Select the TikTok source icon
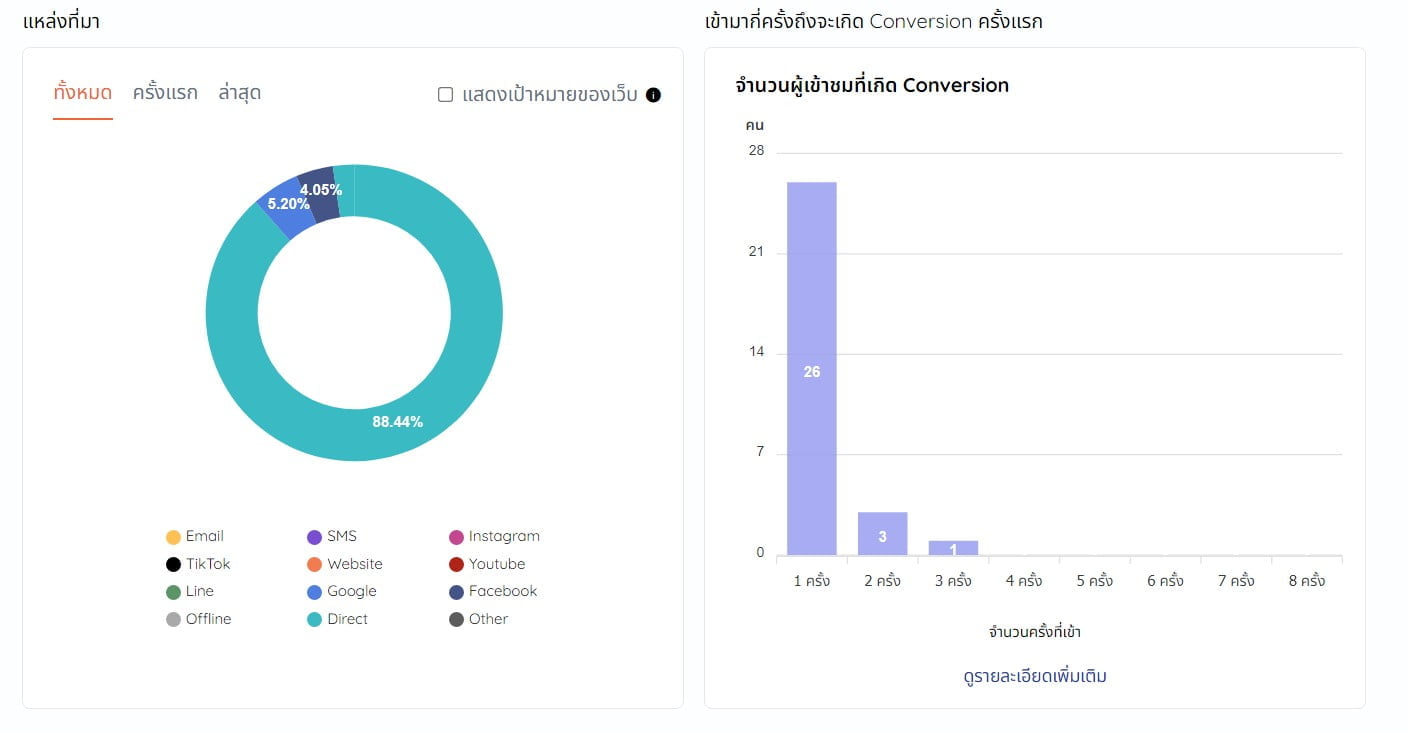 coord(172,563)
